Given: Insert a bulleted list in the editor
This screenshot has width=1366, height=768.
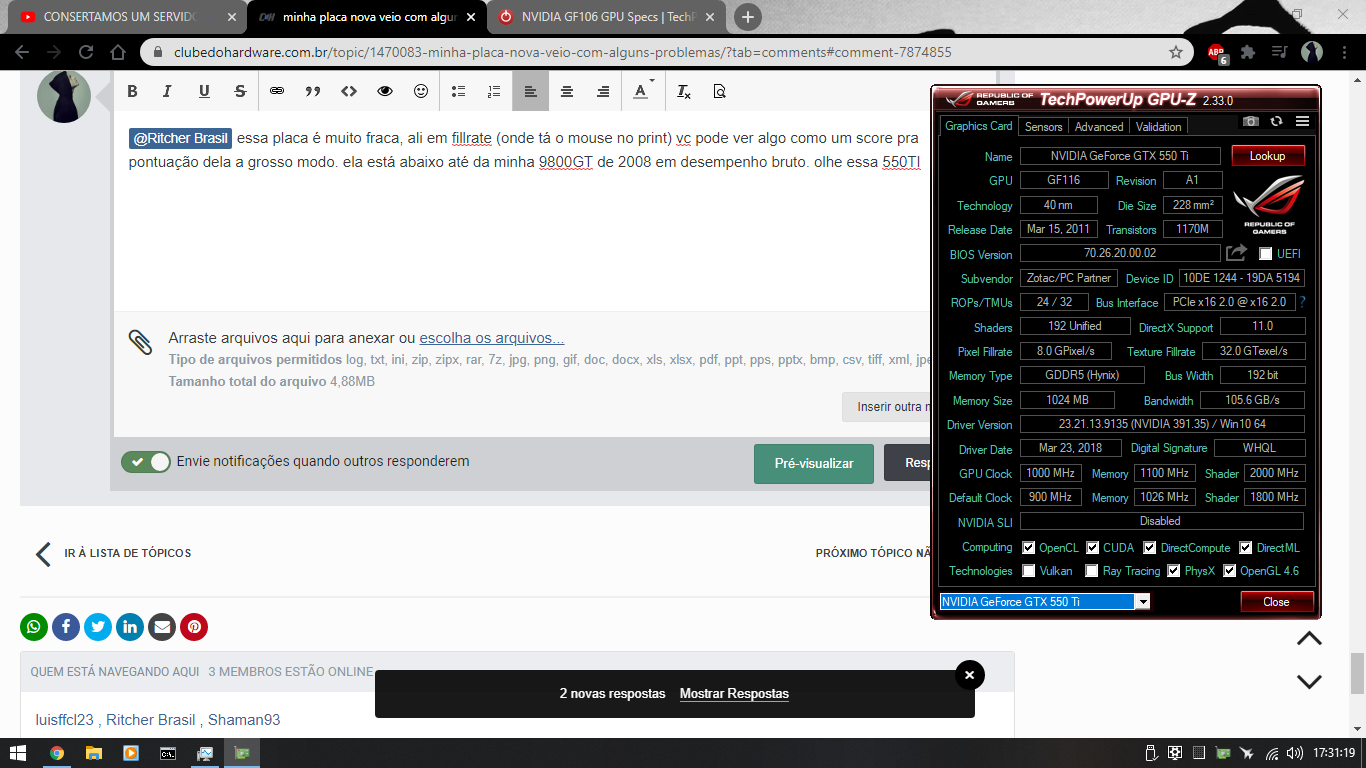Looking at the screenshot, I should coord(458,91).
